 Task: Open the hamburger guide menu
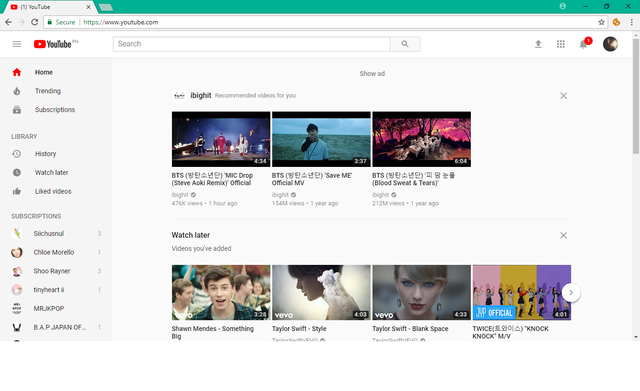[17, 44]
